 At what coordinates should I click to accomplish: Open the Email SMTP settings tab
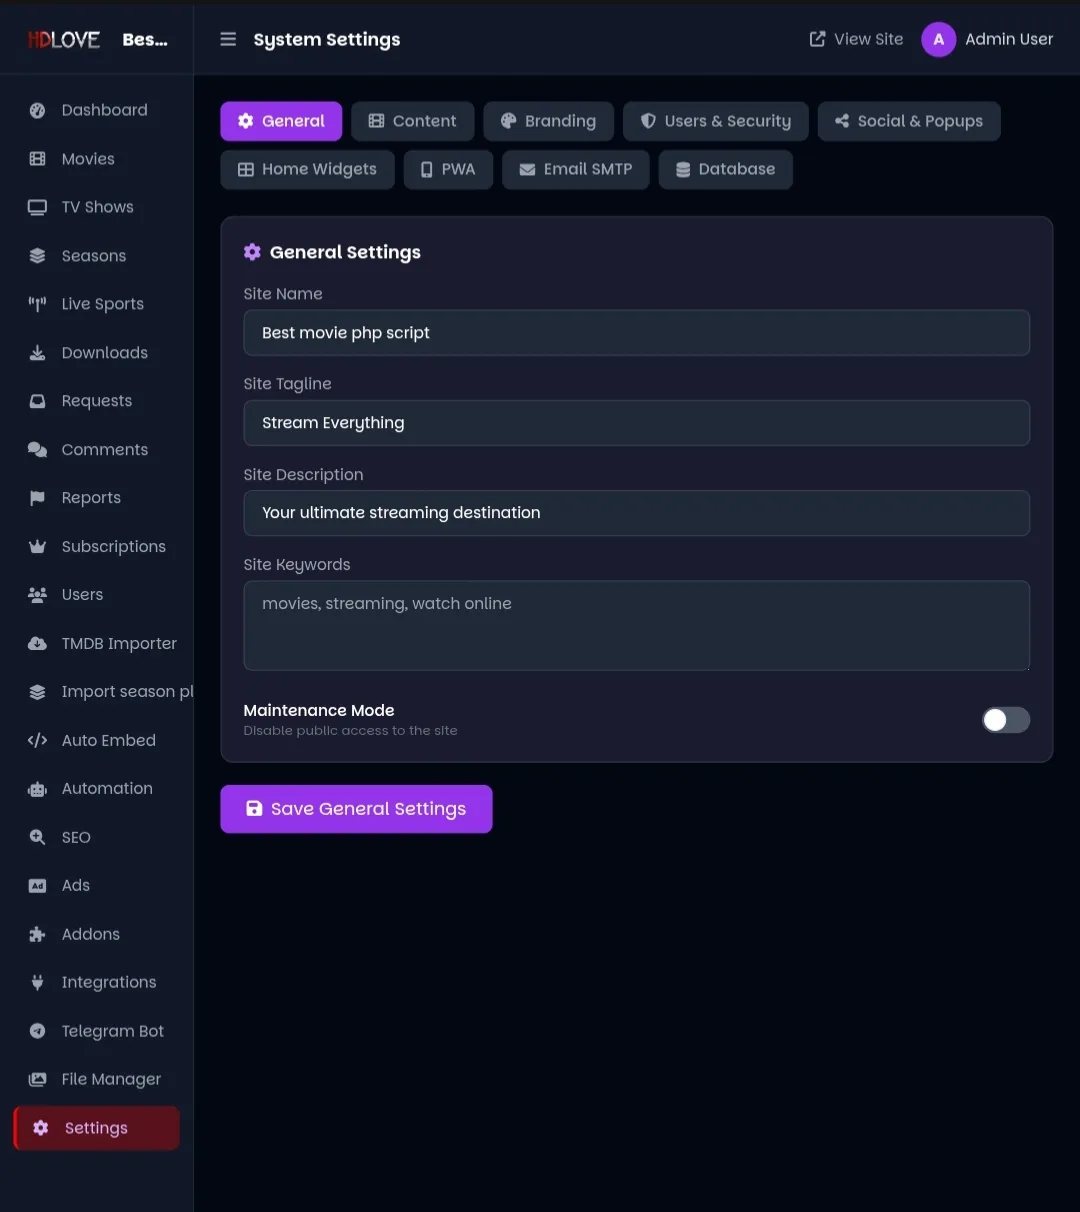tap(575, 169)
